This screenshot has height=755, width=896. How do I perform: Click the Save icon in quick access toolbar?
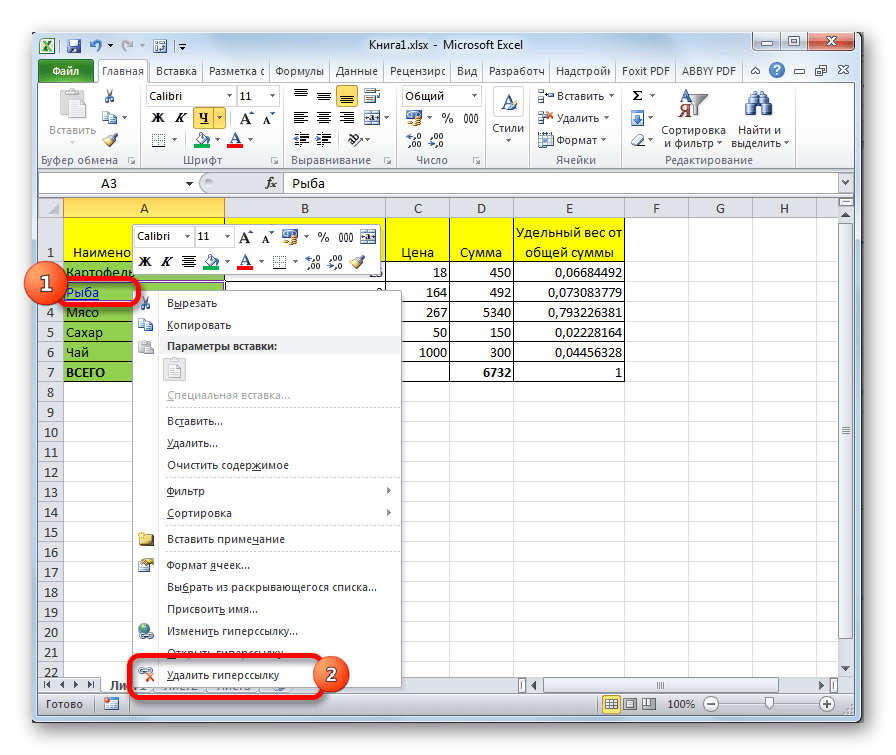coord(74,46)
